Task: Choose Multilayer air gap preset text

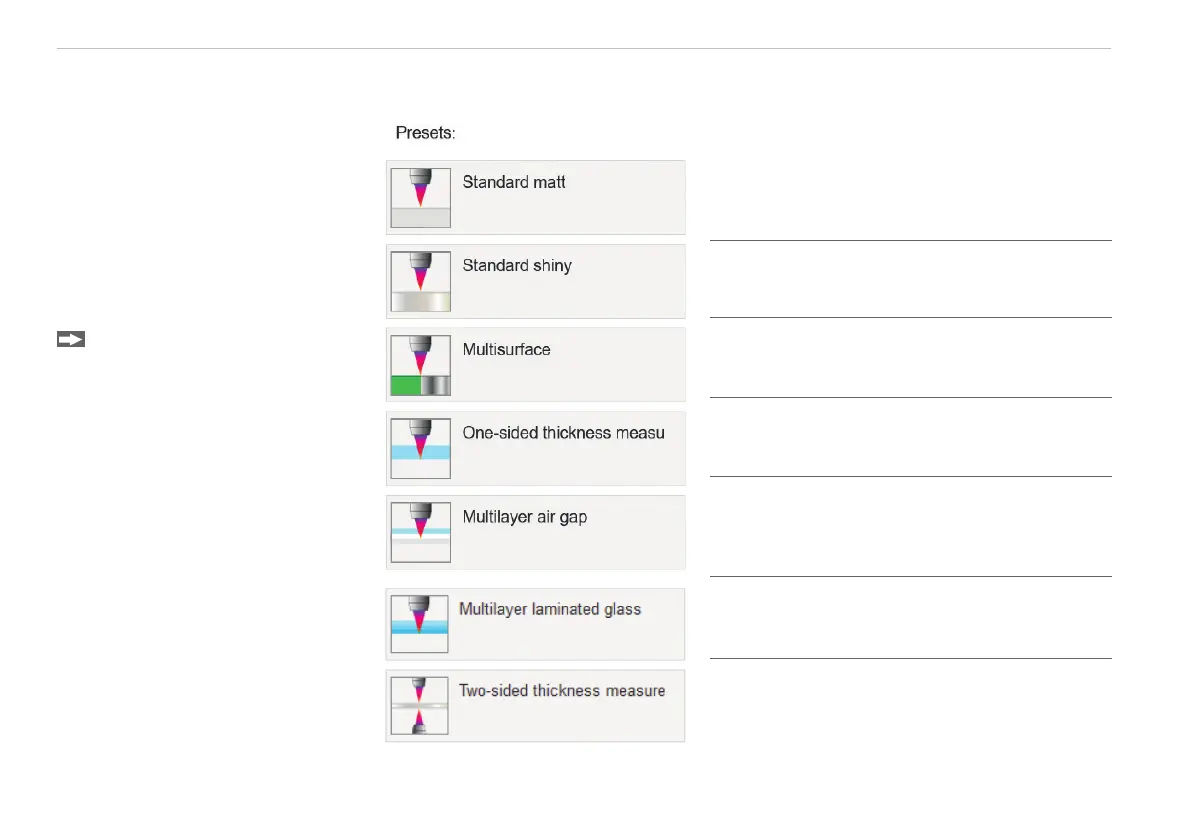Action: click(524, 517)
